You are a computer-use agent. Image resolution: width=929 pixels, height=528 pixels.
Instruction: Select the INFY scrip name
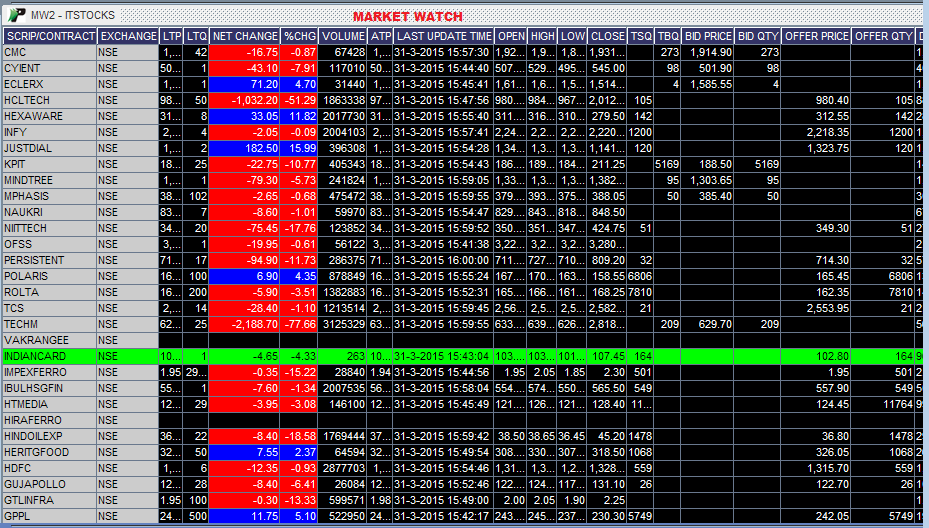tap(16, 132)
